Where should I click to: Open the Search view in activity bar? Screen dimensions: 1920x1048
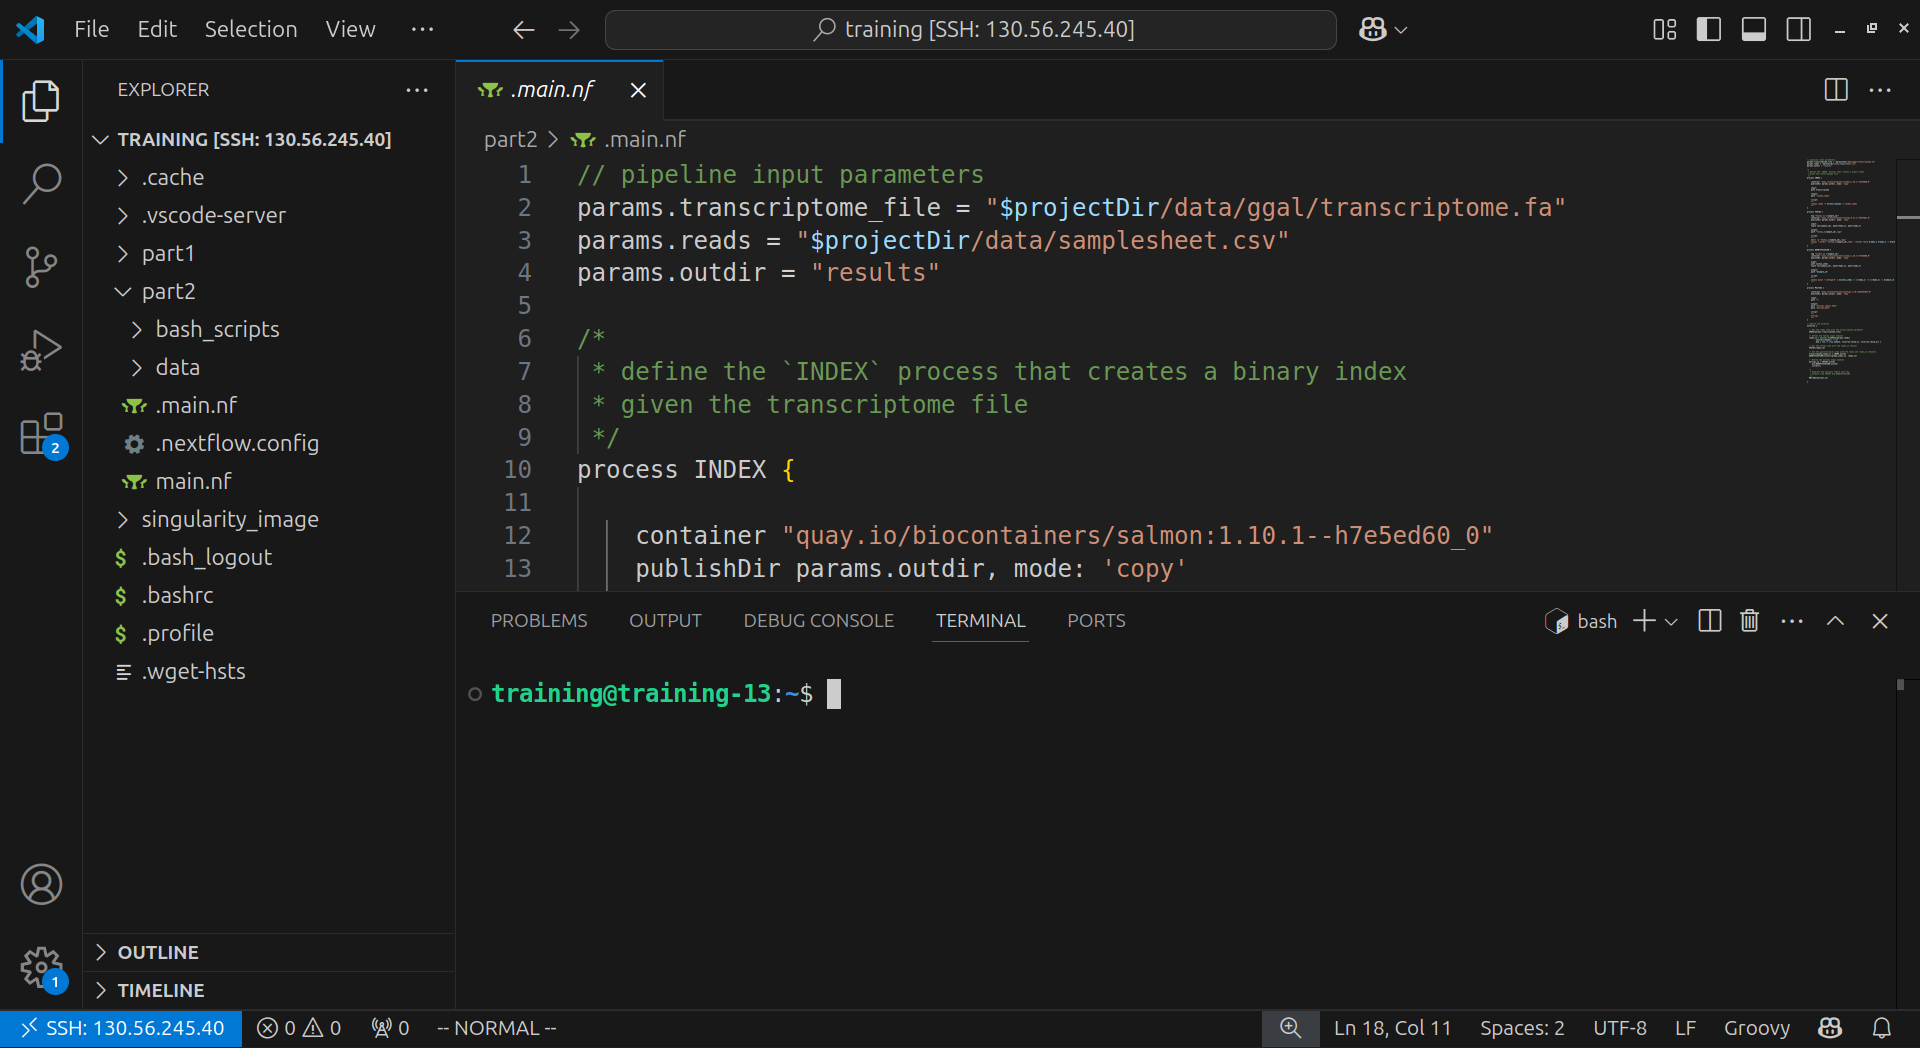[x=41, y=184]
